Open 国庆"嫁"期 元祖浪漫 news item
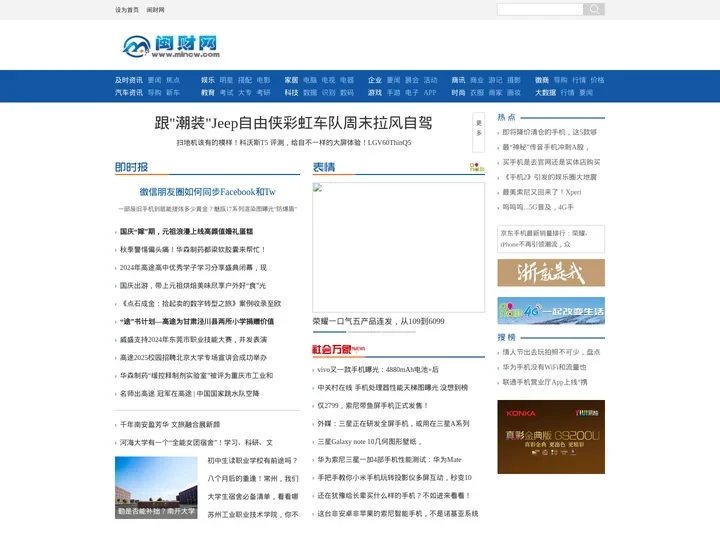The image size is (720, 540). tap(186, 231)
